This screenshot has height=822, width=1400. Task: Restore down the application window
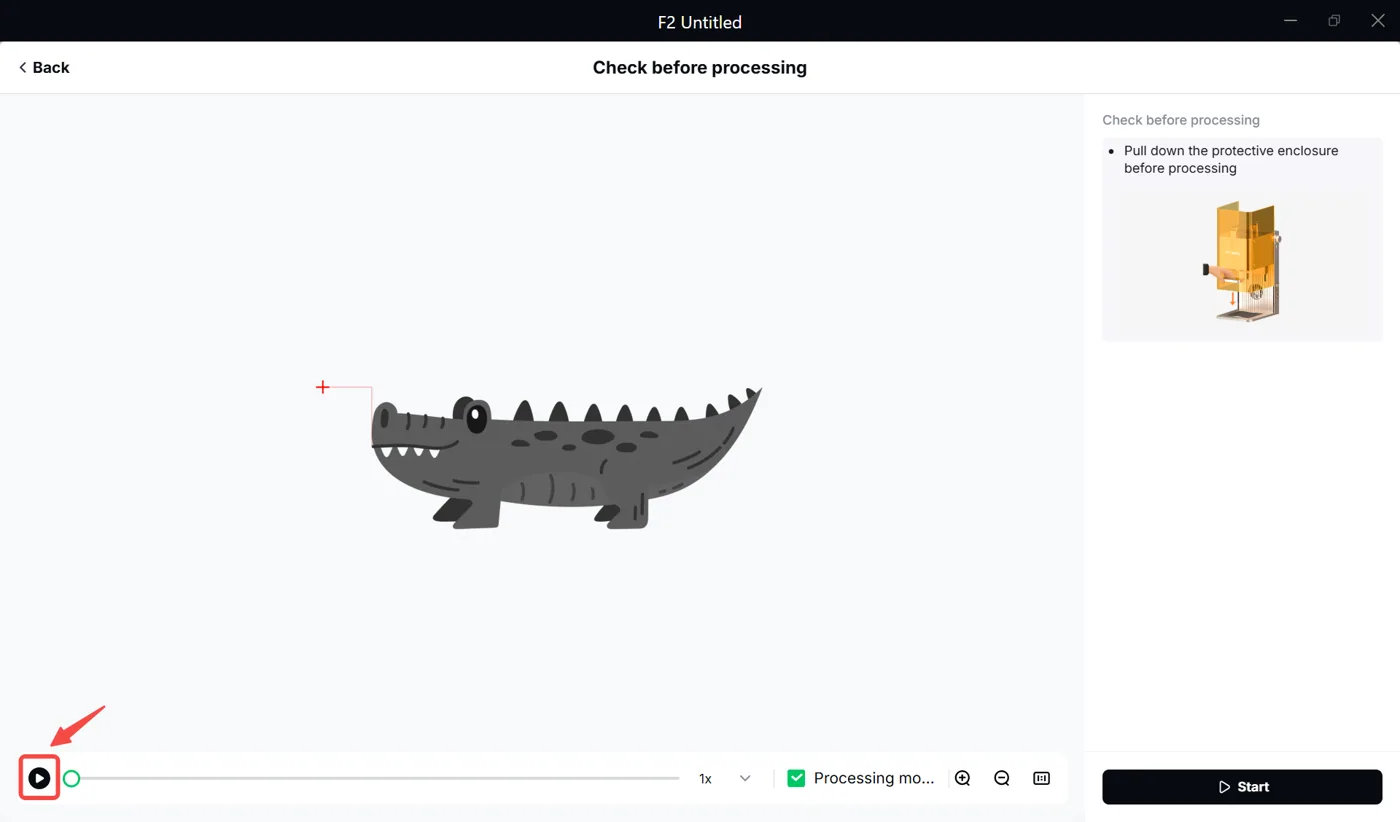pos(1334,21)
